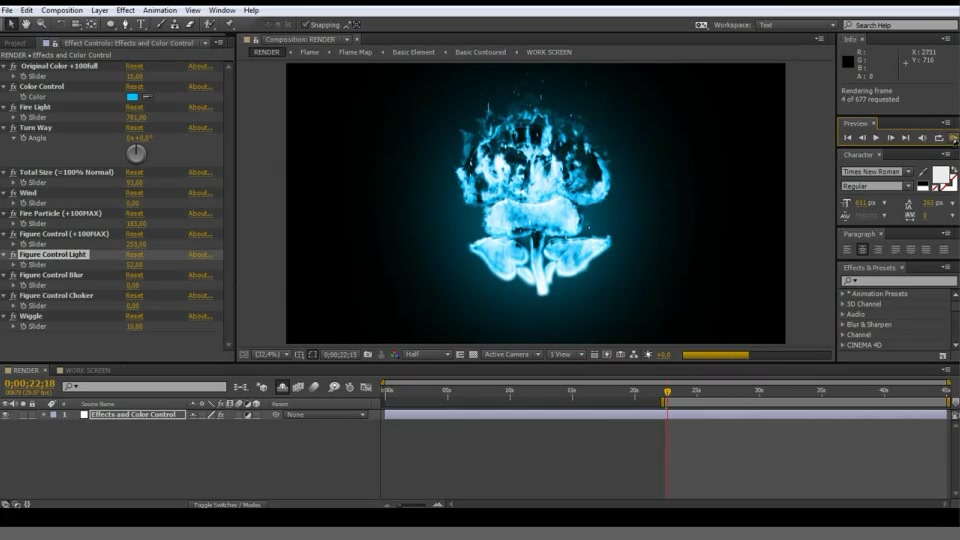This screenshot has width=960, height=540.
Task: Select the Hand tool in toolbar
Action: click(x=26, y=24)
